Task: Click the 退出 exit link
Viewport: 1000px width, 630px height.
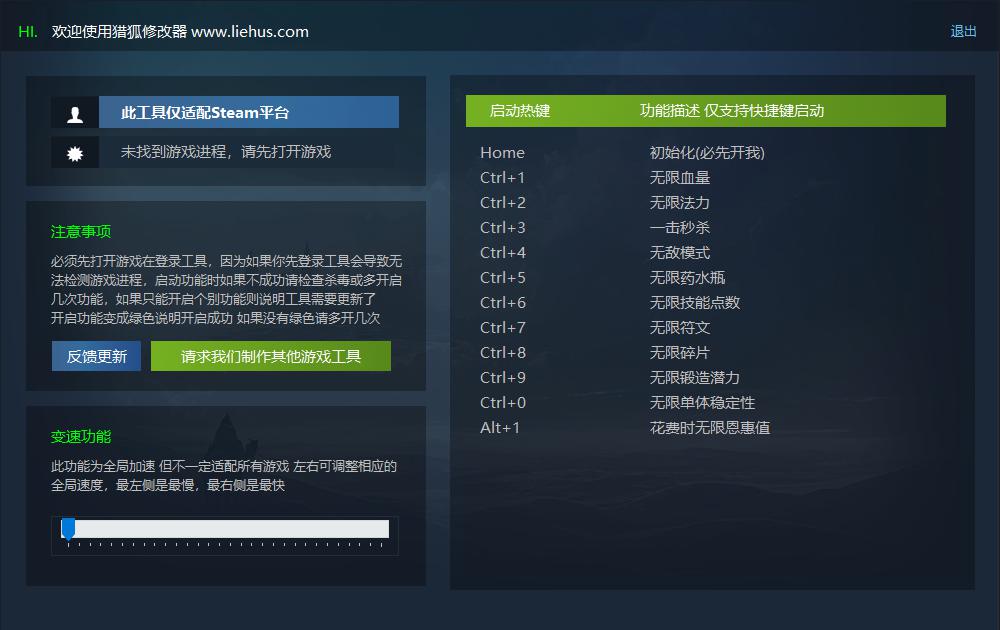Action: pyautogui.click(x=963, y=31)
